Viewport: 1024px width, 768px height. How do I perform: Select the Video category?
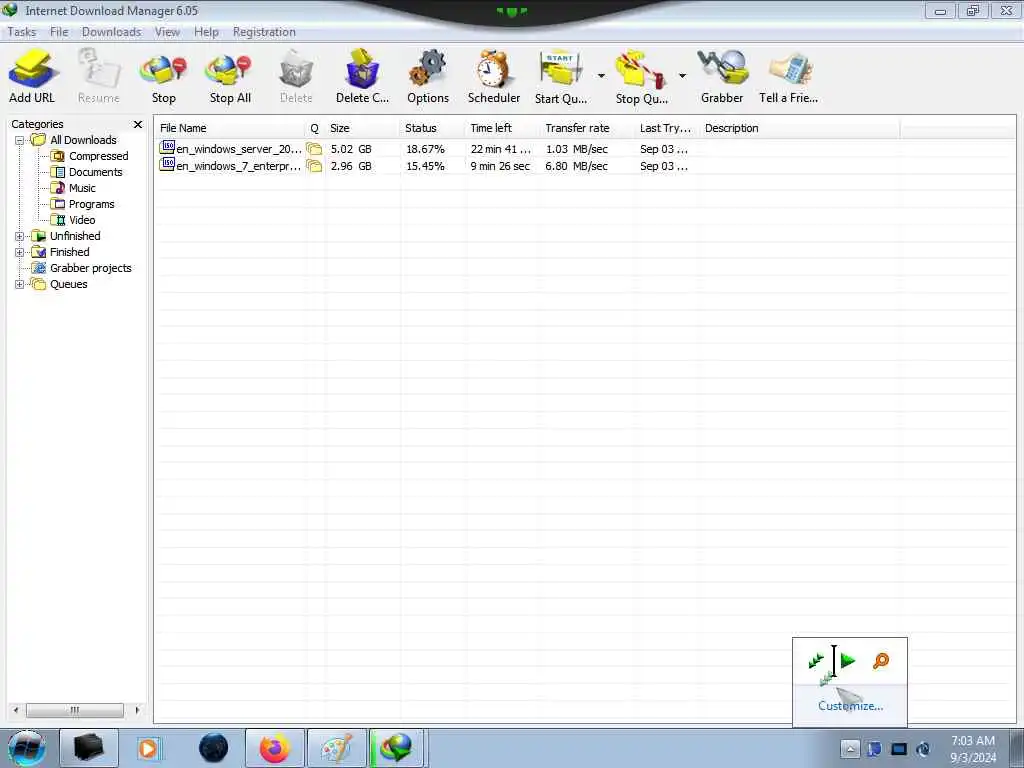click(82, 220)
